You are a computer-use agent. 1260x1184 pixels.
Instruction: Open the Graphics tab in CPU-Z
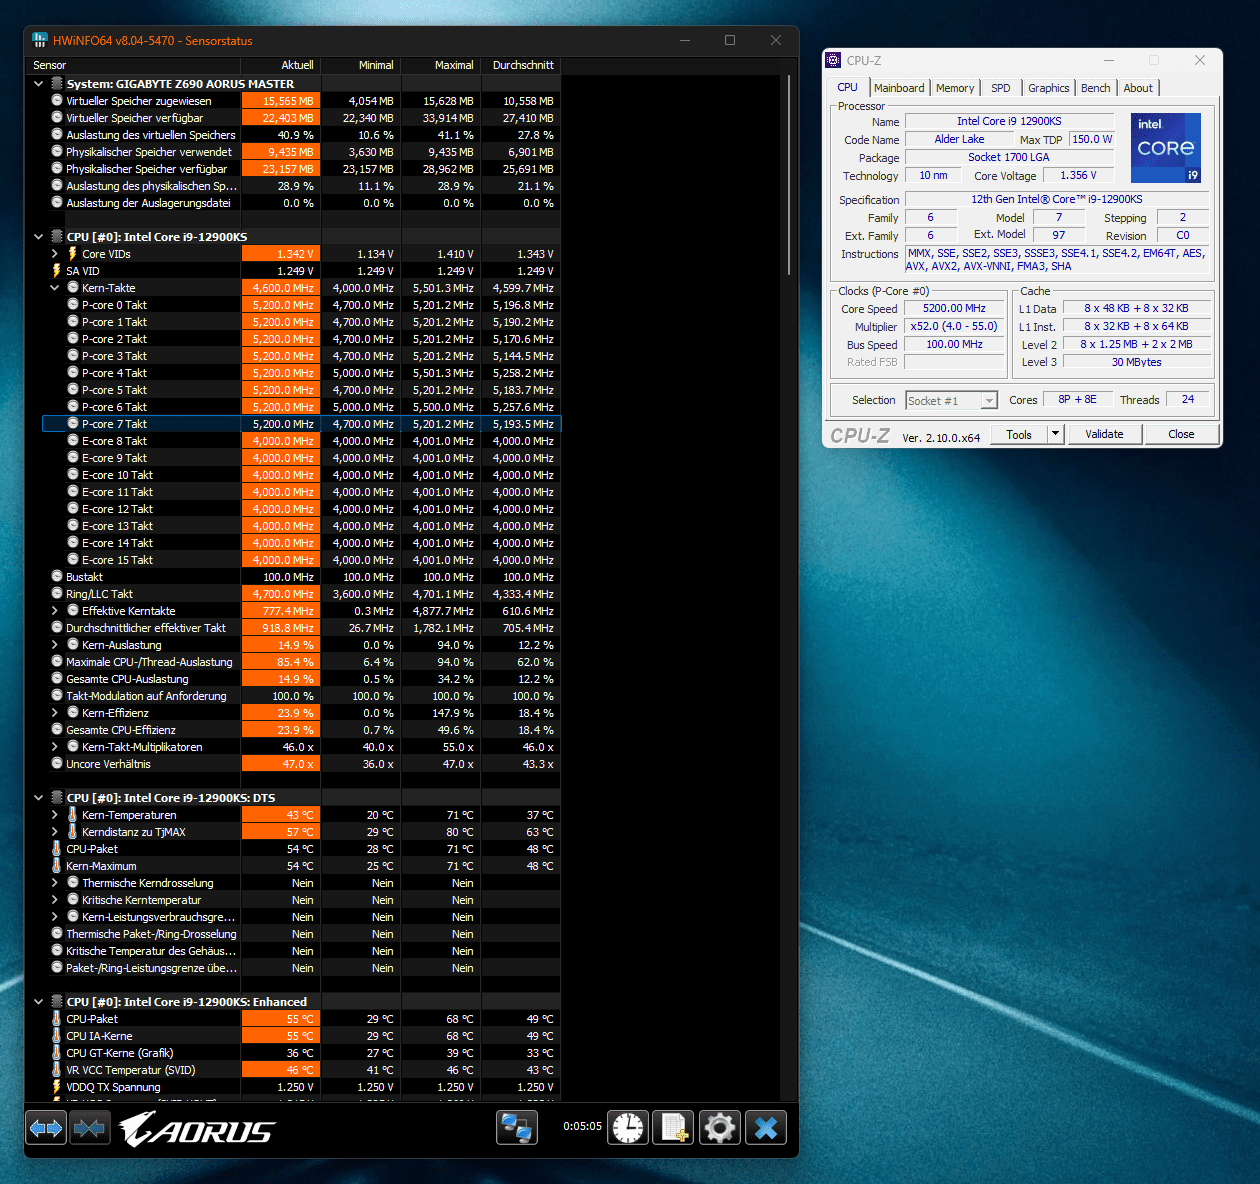[x=1048, y=88]
